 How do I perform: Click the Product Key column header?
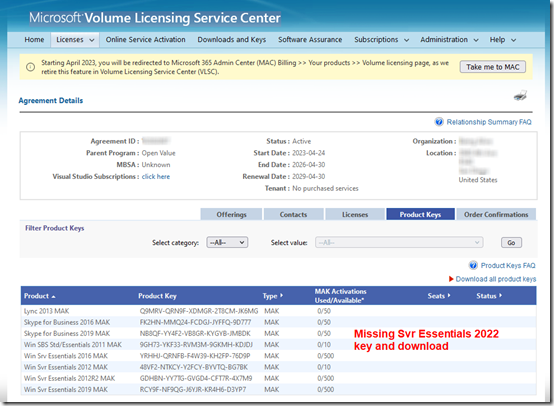tap(157, 296)
